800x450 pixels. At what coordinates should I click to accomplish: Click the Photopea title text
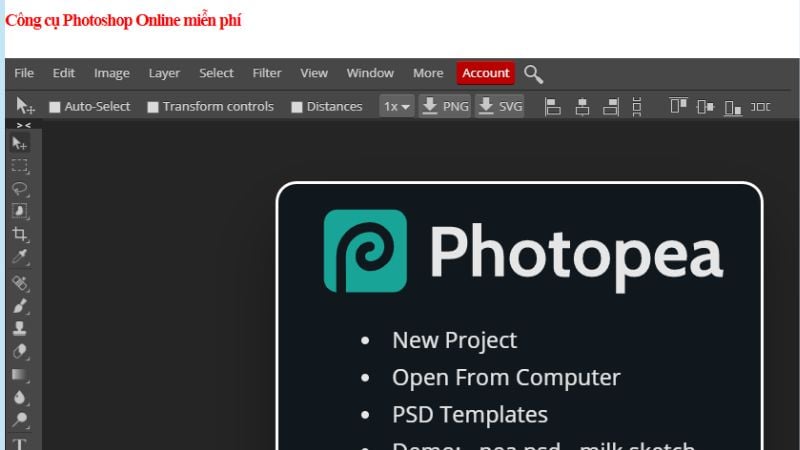pyautogui.click(x=577, y=257)
